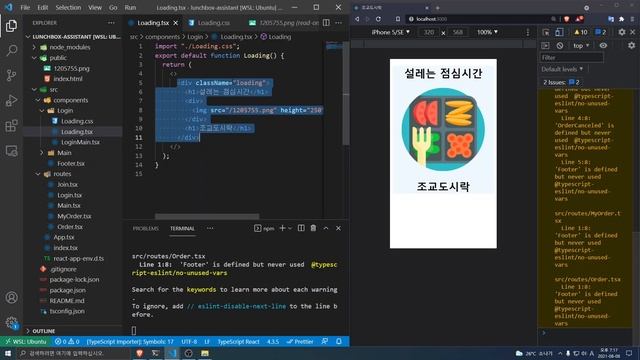
Task: Open the Run and Debug view
Action: (11, 100)
